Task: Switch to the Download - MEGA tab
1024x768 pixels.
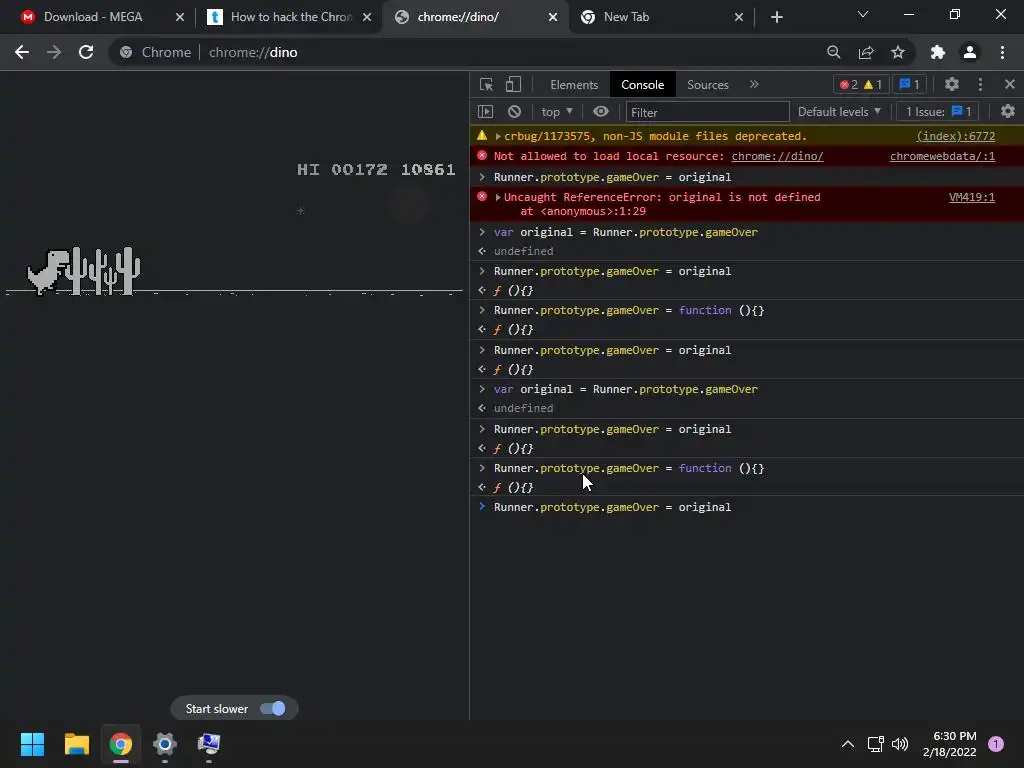Action: [97, 17]
